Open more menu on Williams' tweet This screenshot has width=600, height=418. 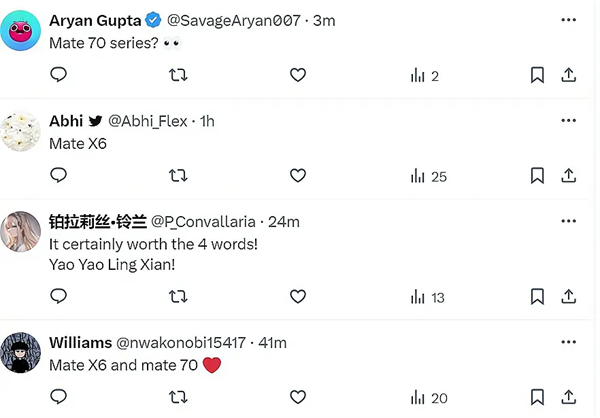(569, 342)
